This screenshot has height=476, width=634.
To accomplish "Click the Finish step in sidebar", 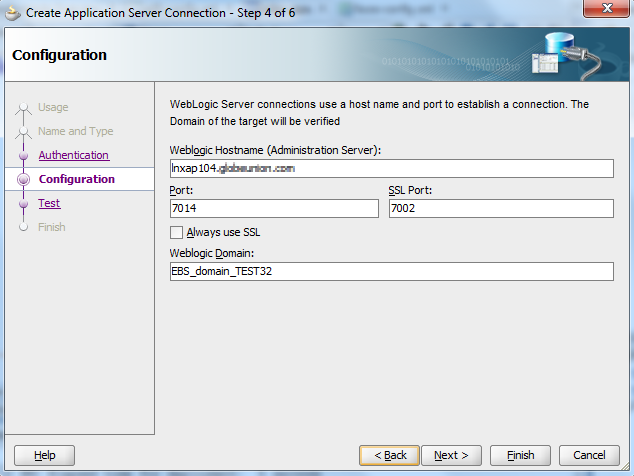I will [51, 227].
